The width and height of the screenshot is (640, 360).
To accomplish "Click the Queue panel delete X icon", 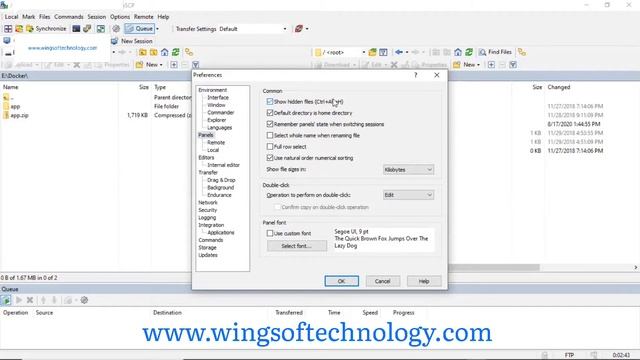I will tap(30, 300).
